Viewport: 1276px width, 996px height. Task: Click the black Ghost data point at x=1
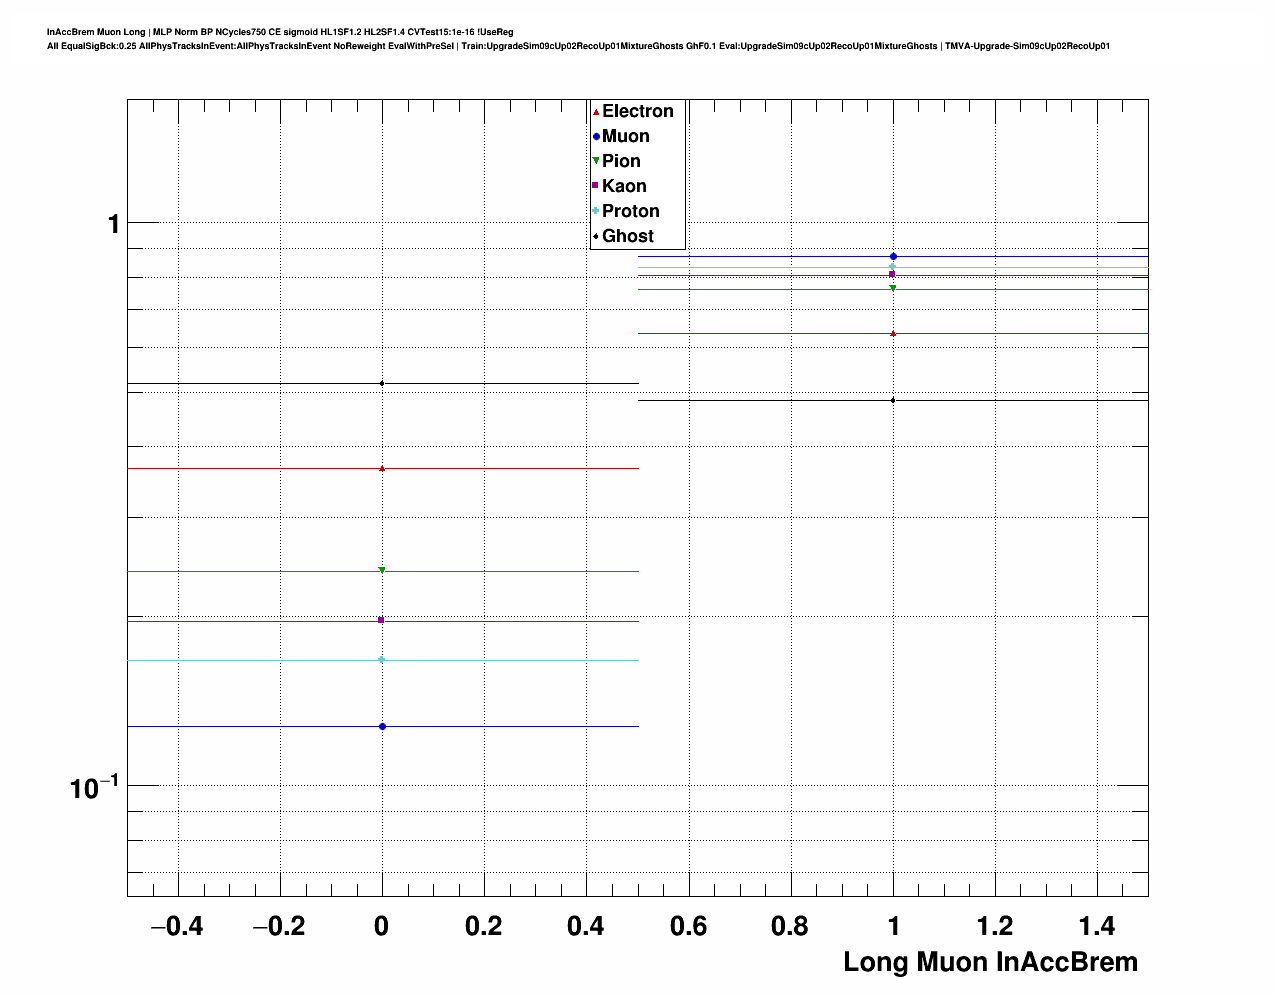pyautogui.click(x=893, y=400)
